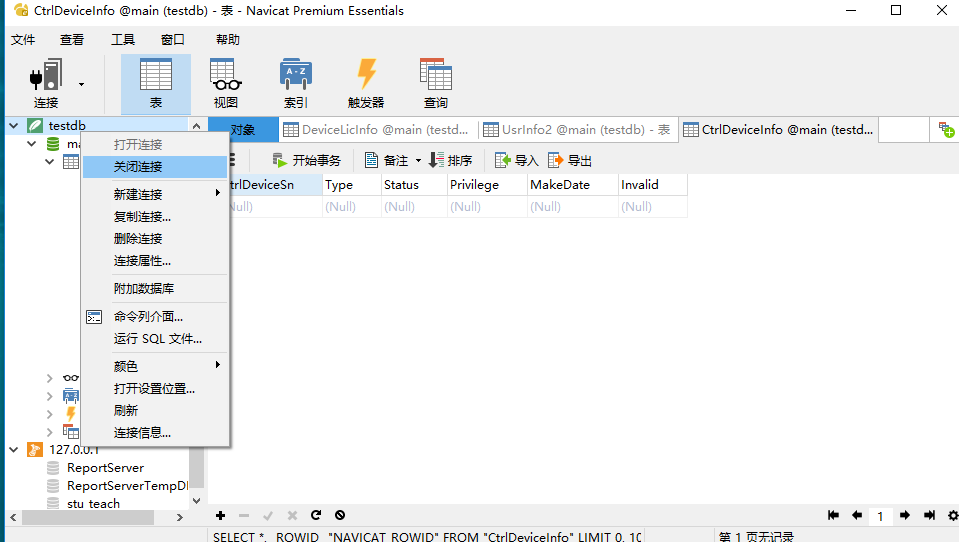Choose 连接属性... in the context menu
The width and height of the screenshot is (959, 542).
pos(155,261)
